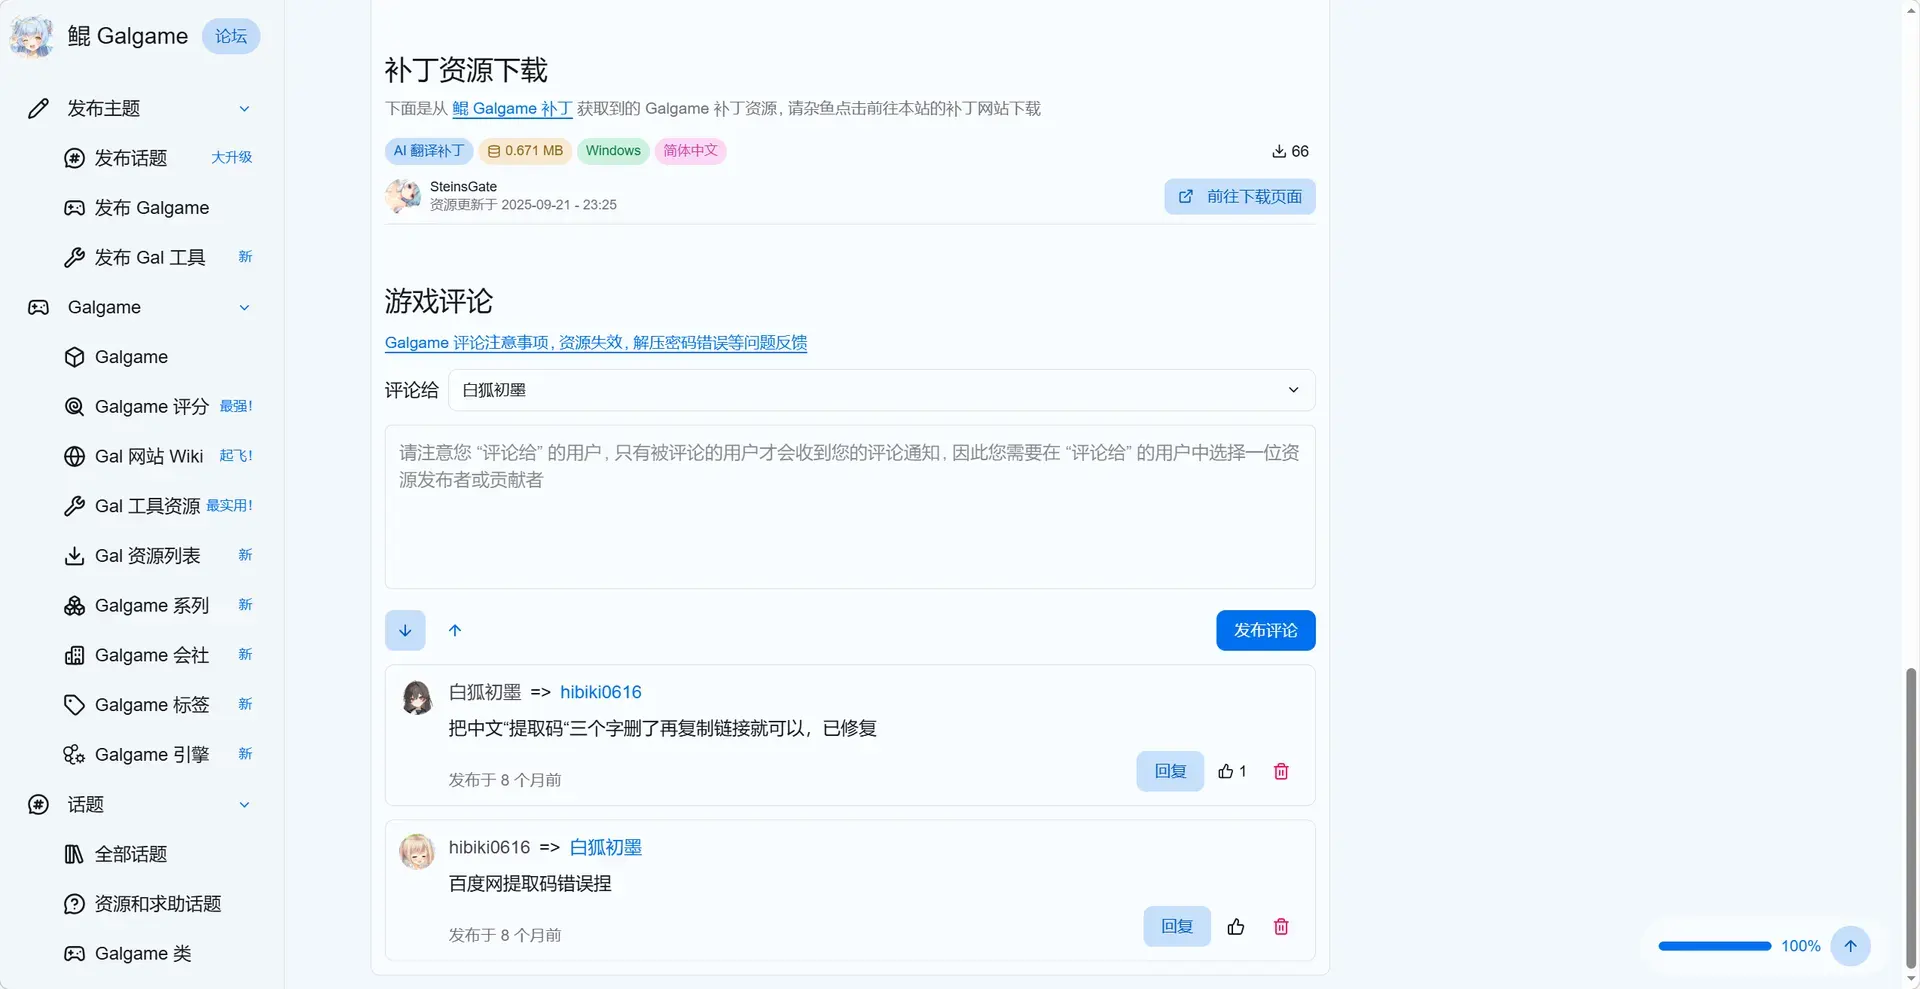Viewport: 1920px width, 989px height.
Task: Click the 0.671 MB size tag
Action: (525, 151)
